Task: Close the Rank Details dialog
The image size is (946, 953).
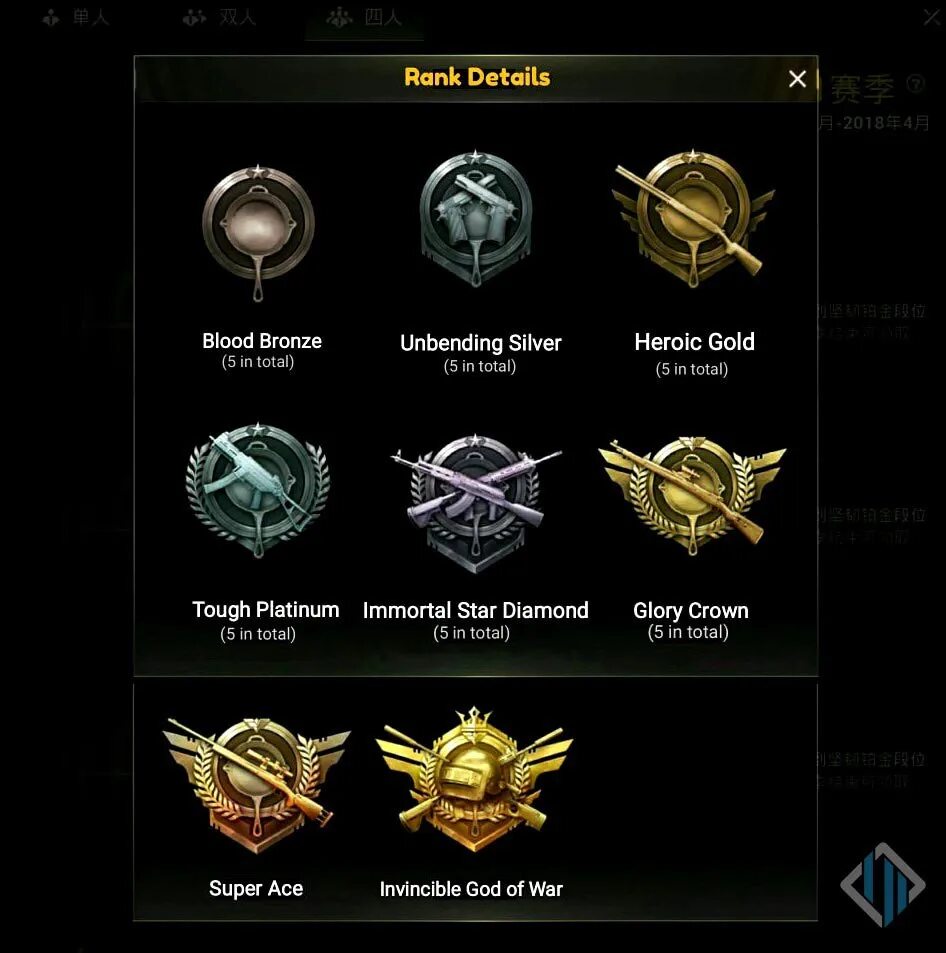Action: point(797,78)
